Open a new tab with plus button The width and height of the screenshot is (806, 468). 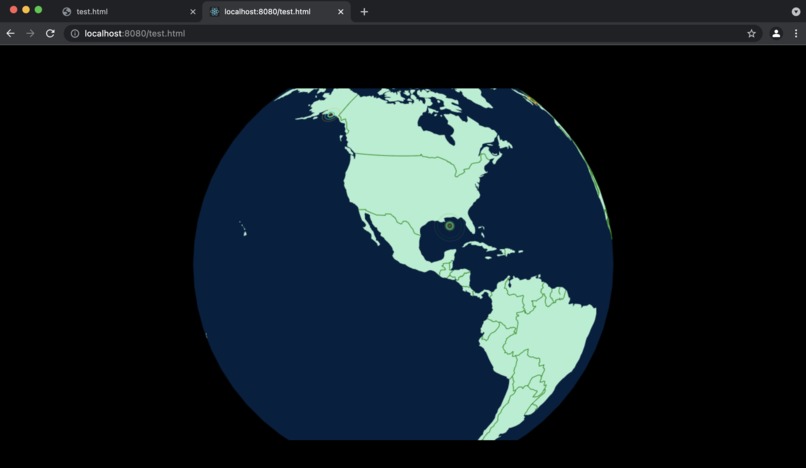tap(364, 11)
